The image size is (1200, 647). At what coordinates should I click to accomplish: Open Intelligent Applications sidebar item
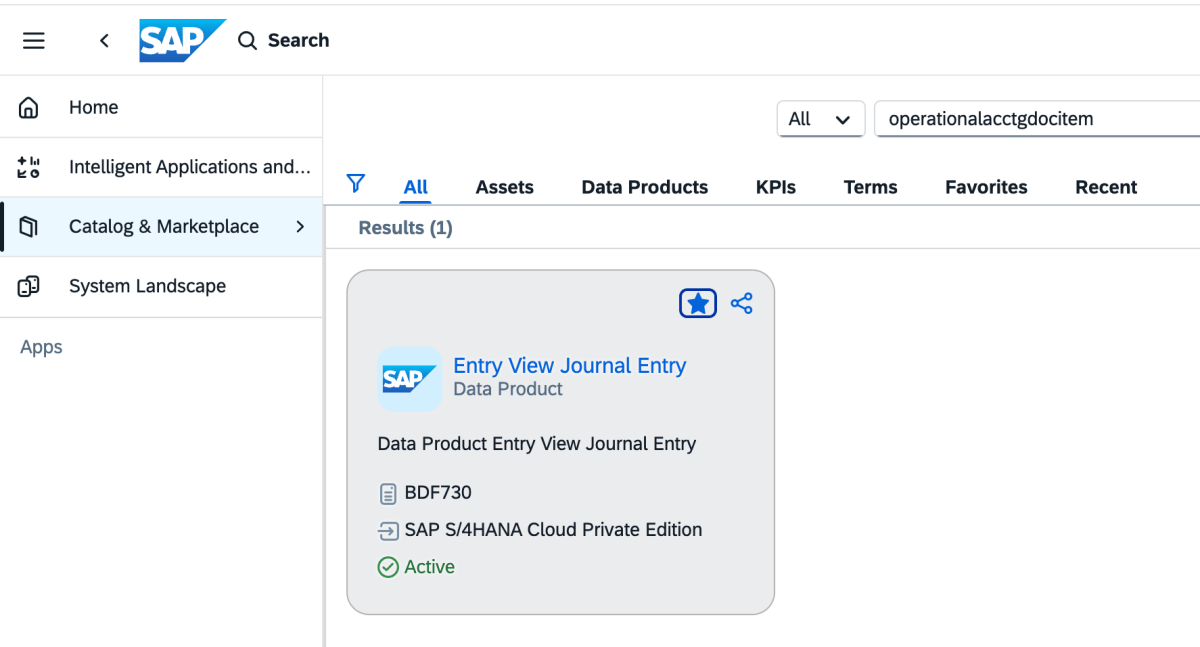[189, 167]
